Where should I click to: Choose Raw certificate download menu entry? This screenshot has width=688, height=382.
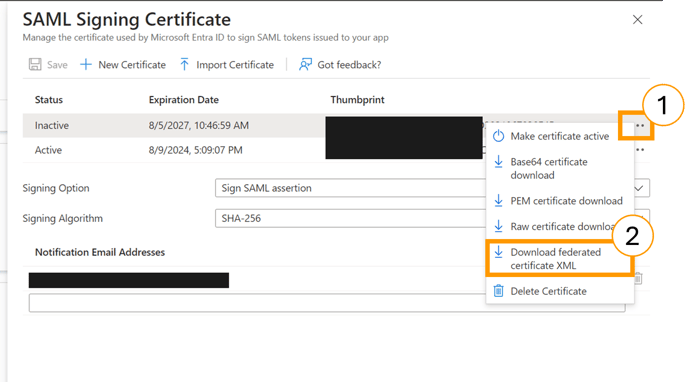tap(559, 226)
